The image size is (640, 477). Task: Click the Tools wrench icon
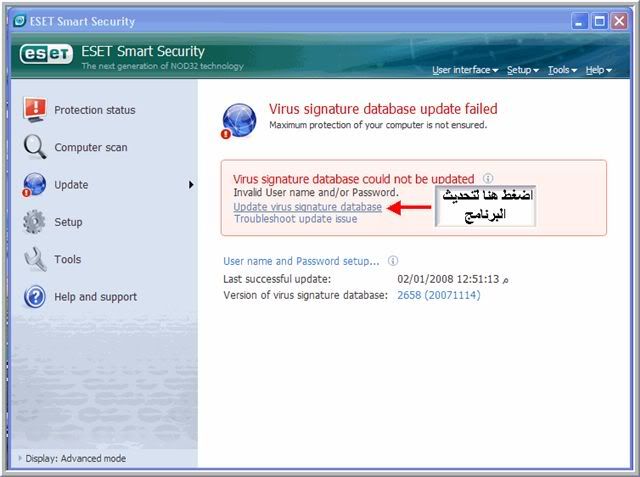point(35,259)
